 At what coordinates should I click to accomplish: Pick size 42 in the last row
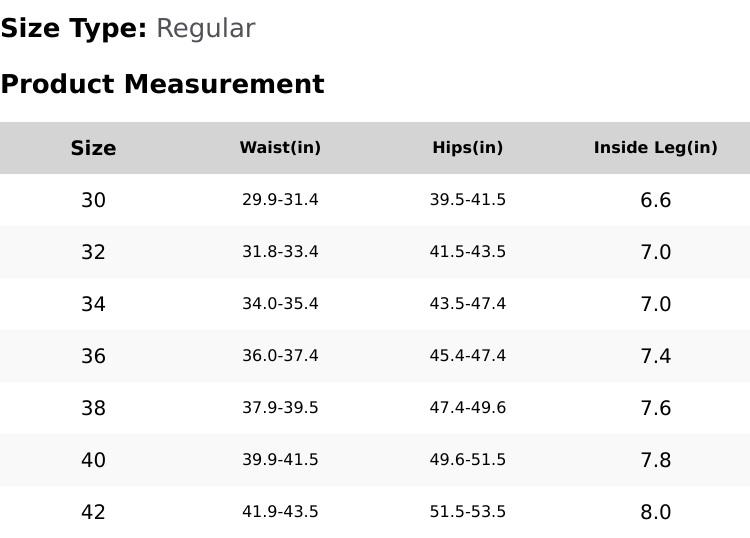(x=93, y=512)
